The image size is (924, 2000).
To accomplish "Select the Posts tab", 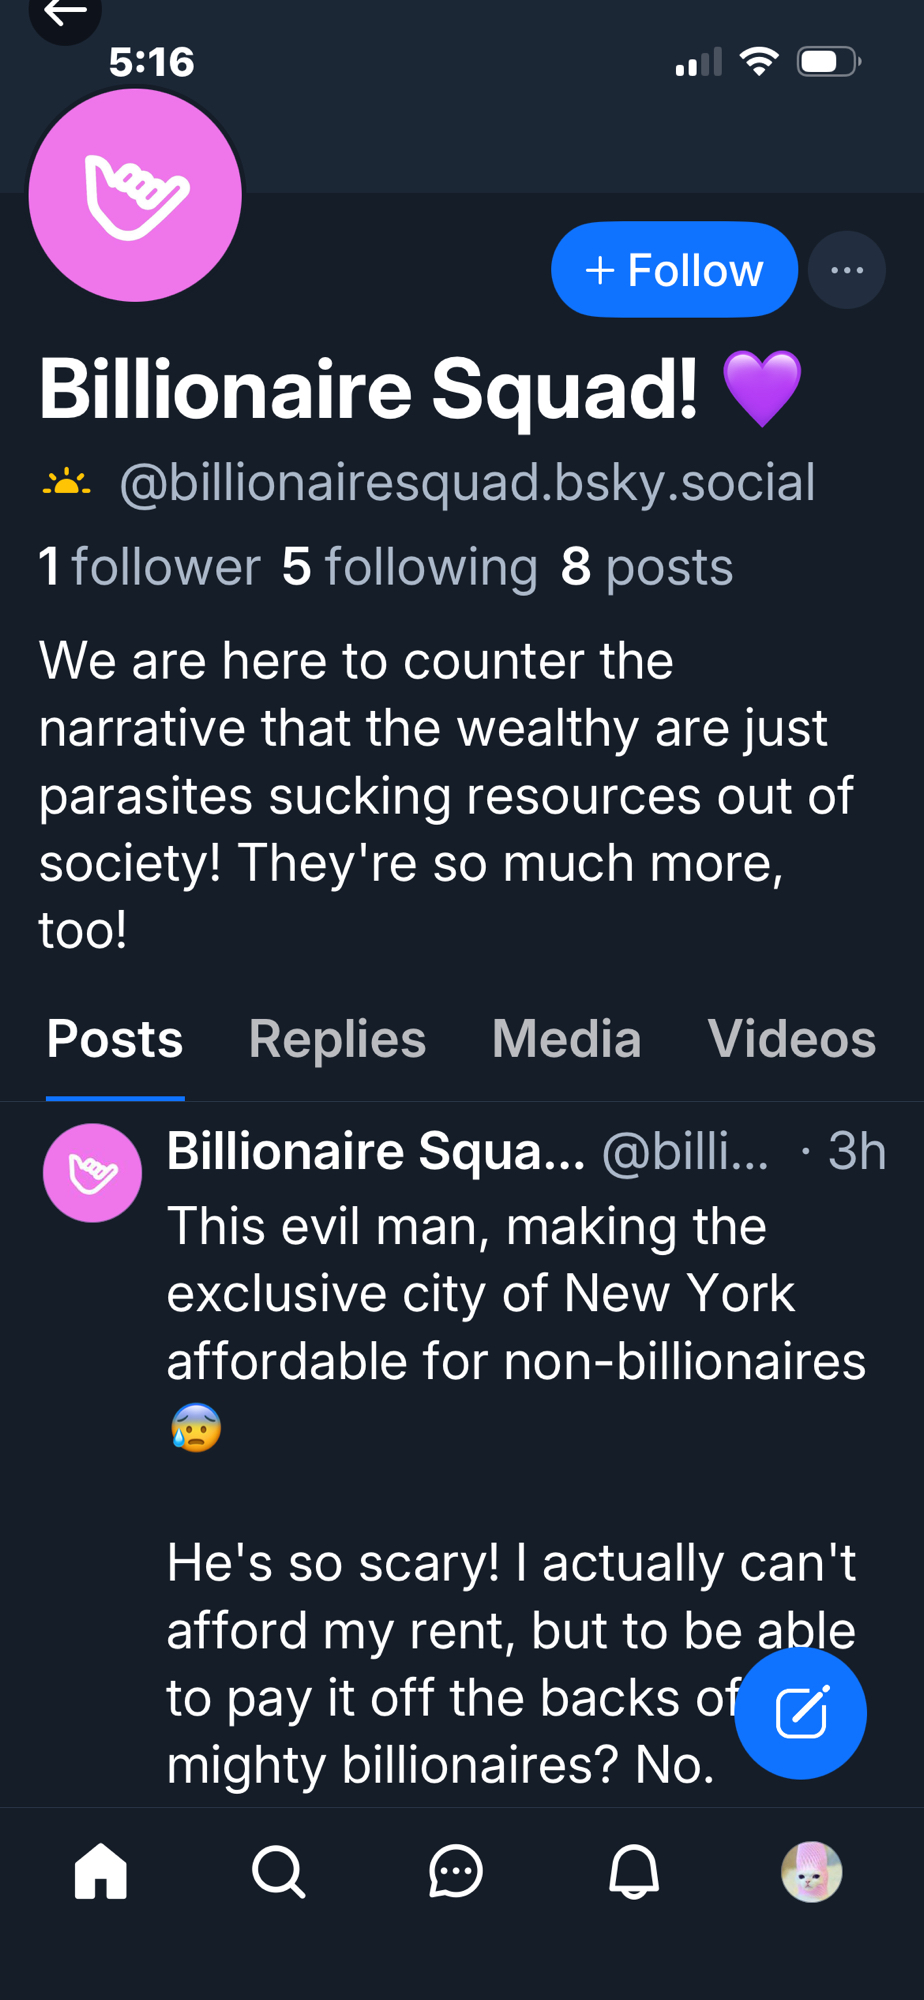I will point(115,1039).
